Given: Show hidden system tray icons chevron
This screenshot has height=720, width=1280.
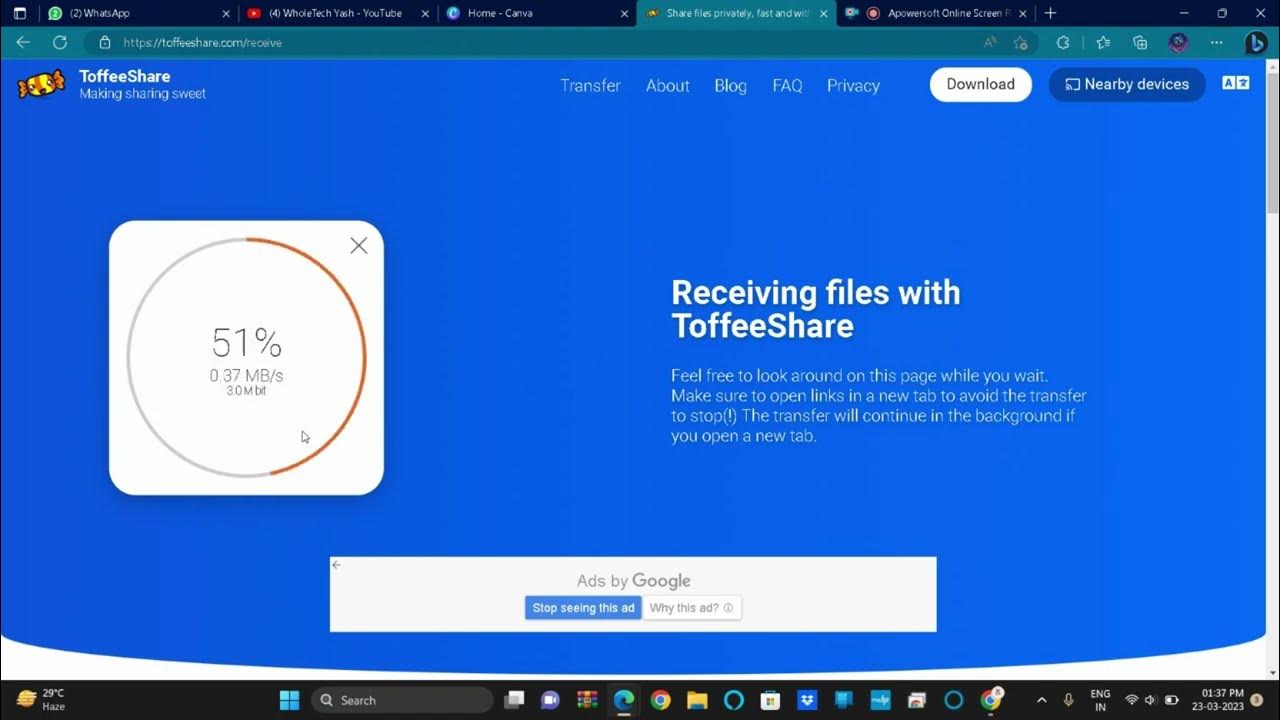Looking at the screenshot, I should coord(1042,700).
